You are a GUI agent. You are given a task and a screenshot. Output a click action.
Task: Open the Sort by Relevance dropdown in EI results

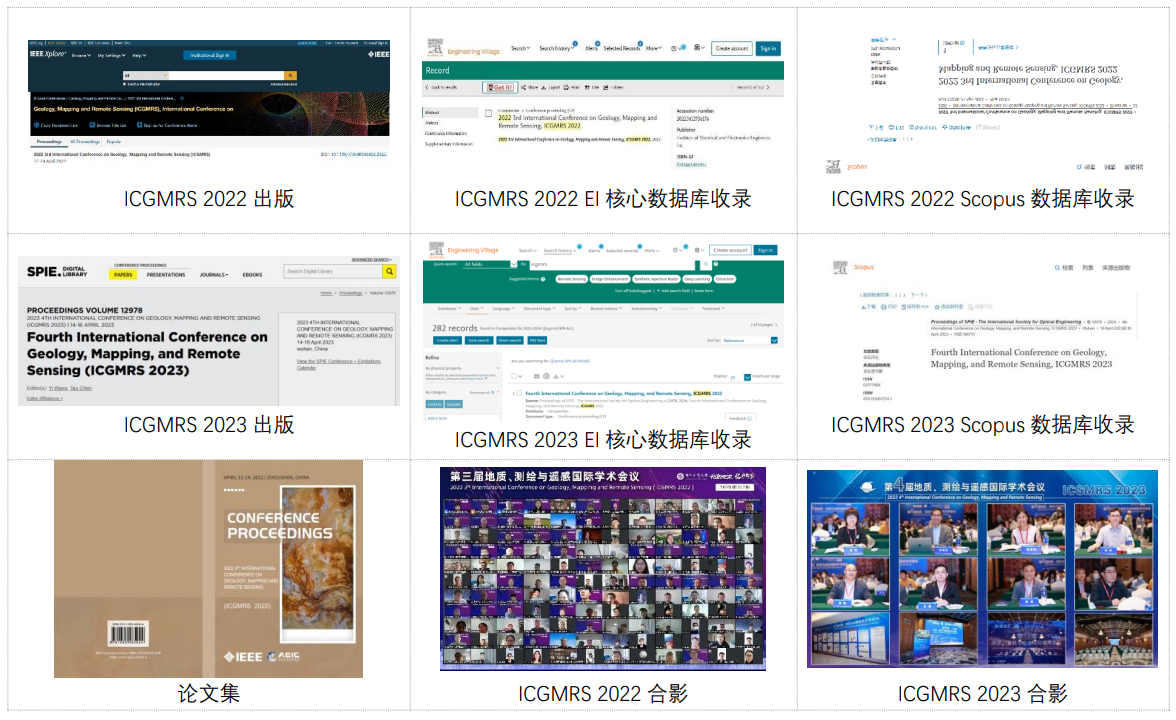(752, 340)
